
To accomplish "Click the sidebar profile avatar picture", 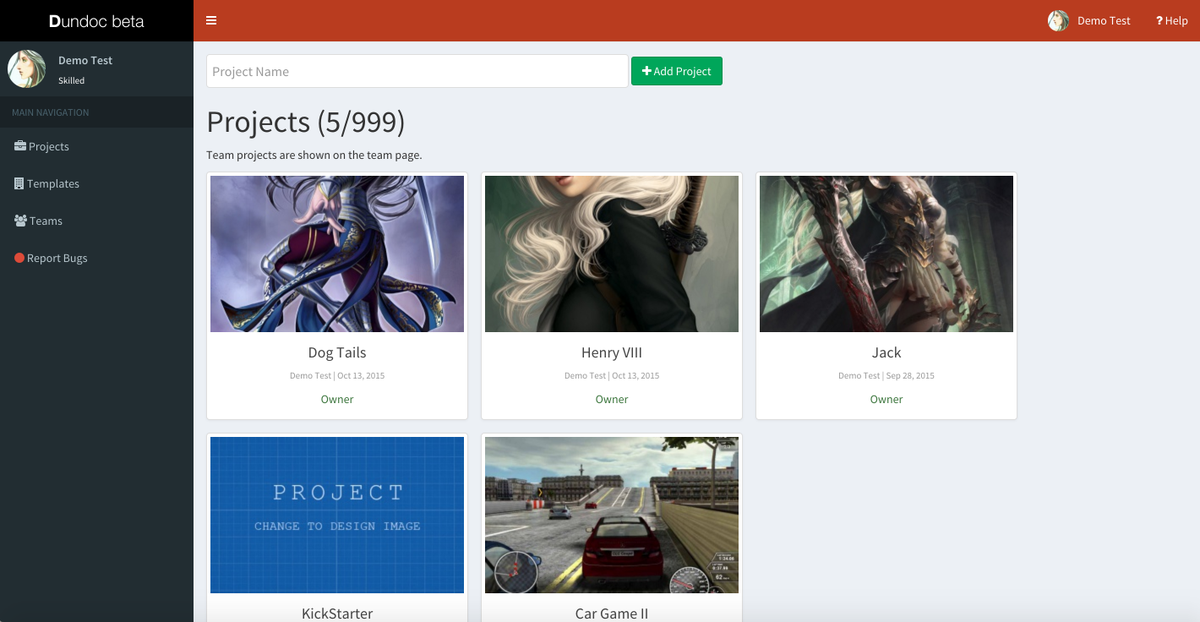I will 27,69.
